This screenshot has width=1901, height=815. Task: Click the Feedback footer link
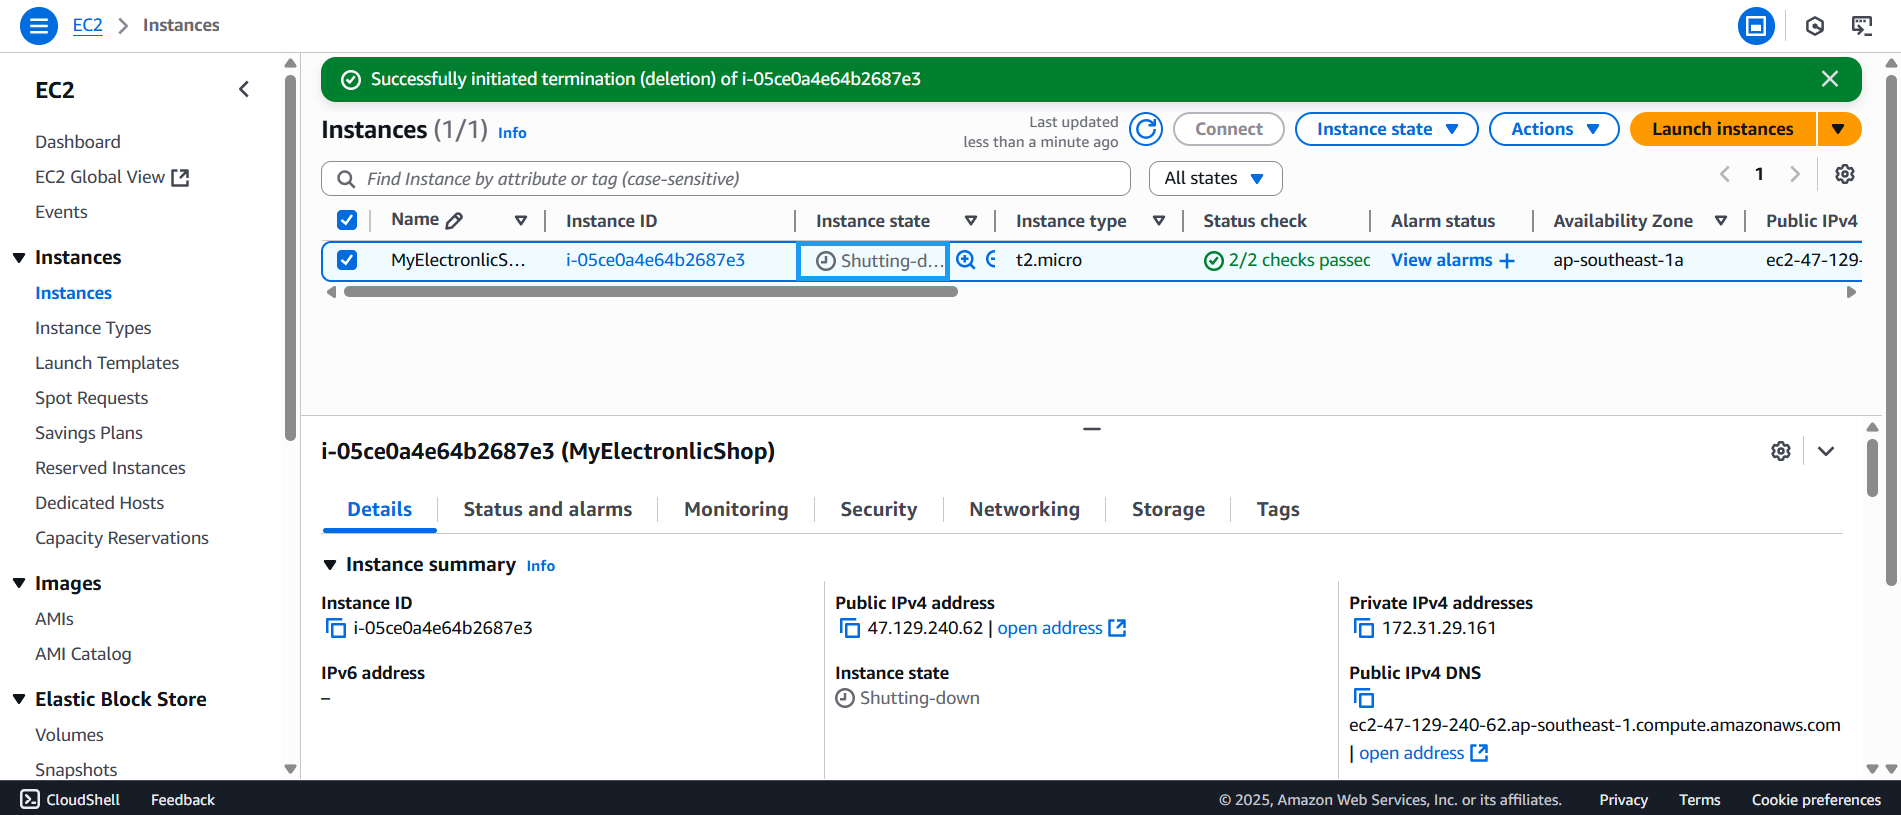pyautogui.click(x=183, y=800)
